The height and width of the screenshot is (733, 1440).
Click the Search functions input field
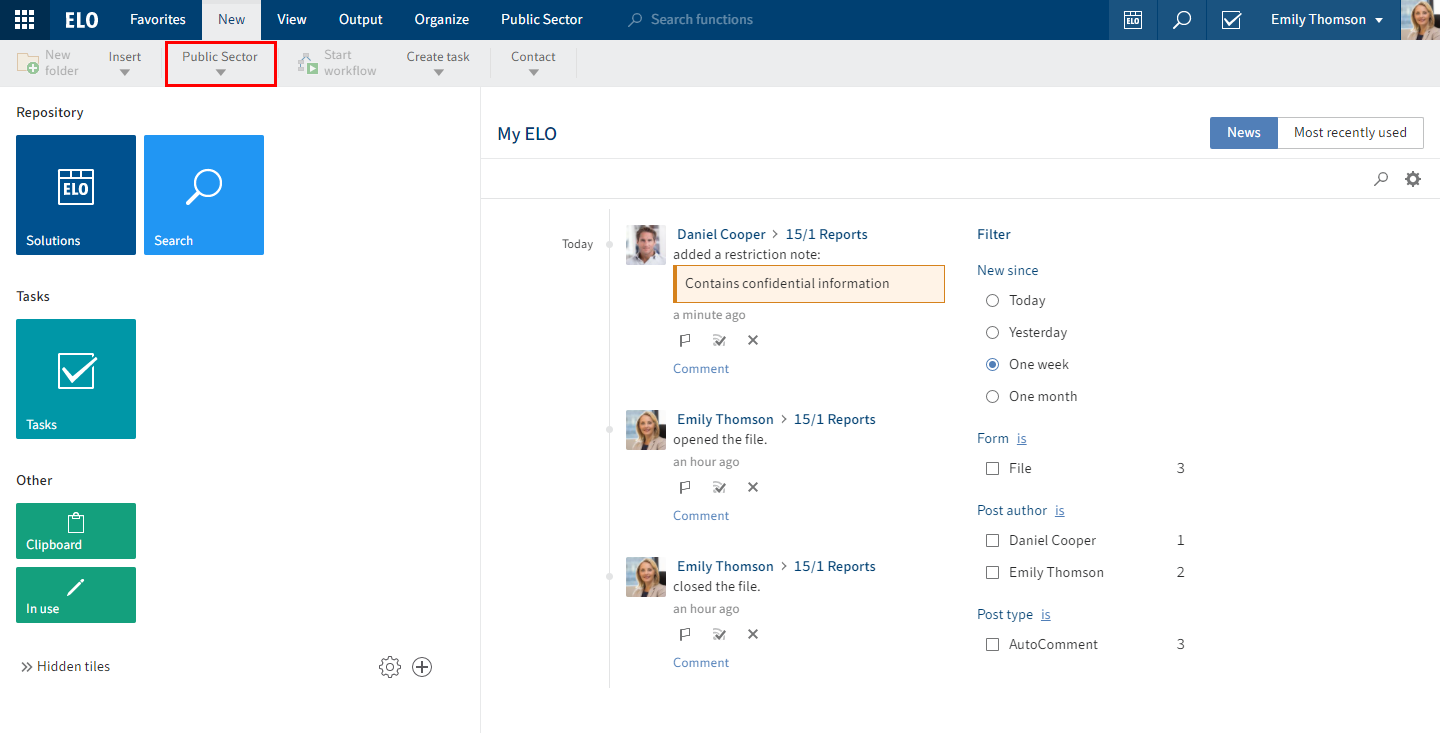click(x=702, y=20)
